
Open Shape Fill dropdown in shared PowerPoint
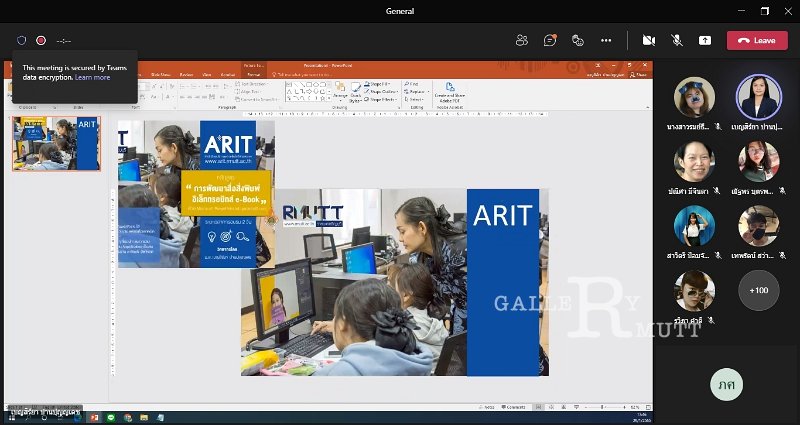point(379,84)
